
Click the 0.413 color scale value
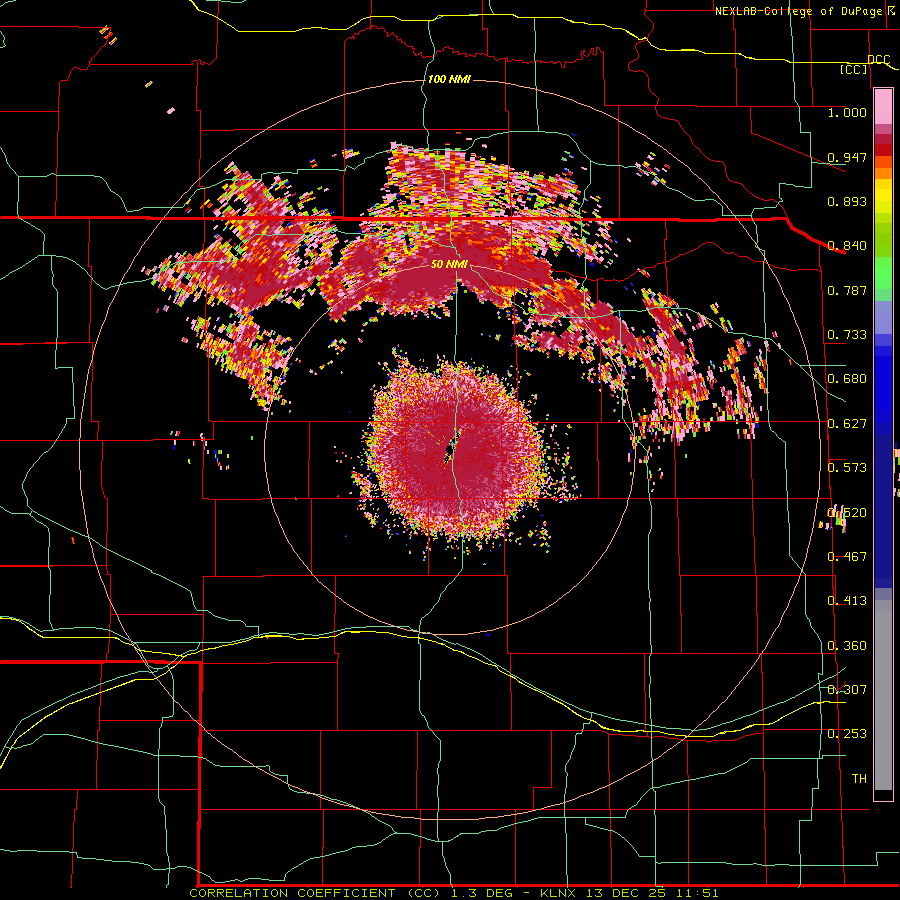847,601
